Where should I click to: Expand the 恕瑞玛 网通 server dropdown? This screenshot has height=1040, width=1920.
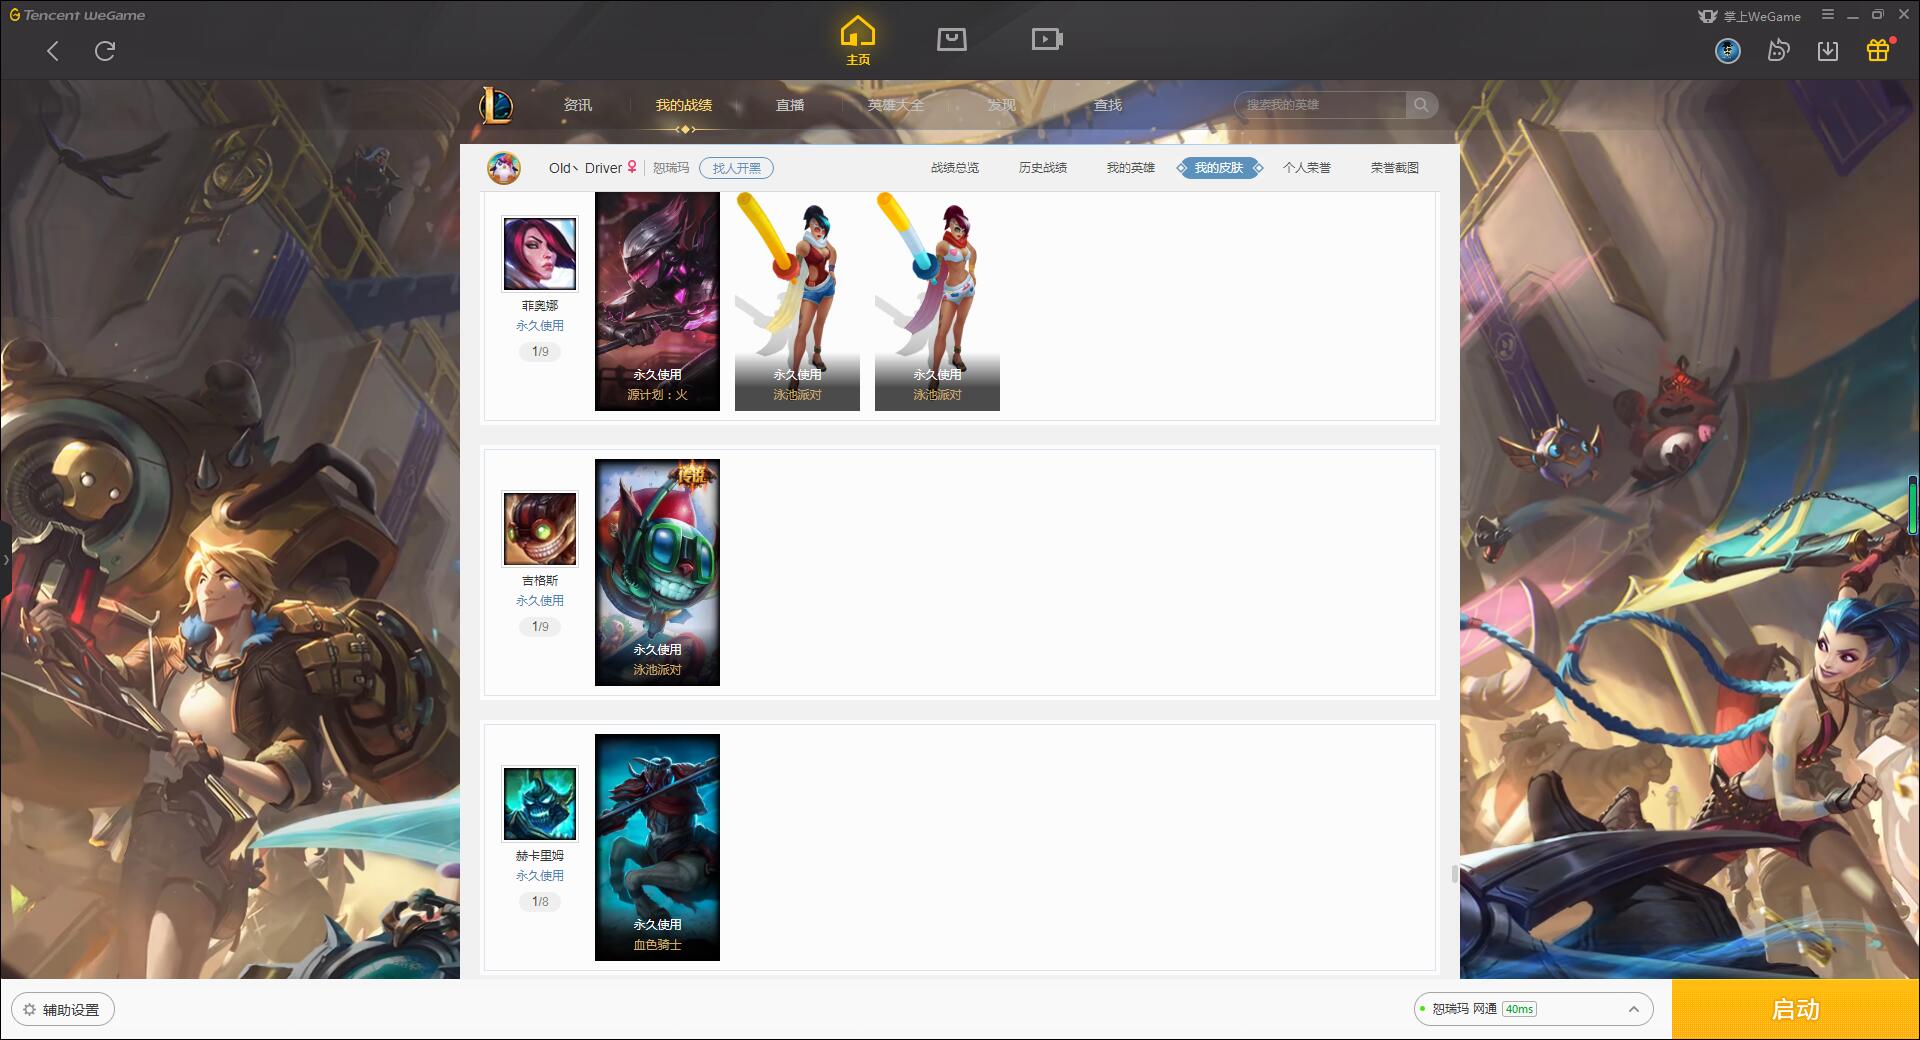[1533, 1009]
